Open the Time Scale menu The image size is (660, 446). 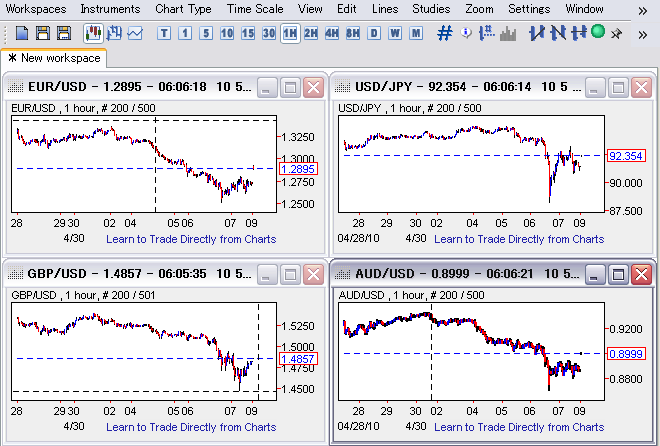255,9
